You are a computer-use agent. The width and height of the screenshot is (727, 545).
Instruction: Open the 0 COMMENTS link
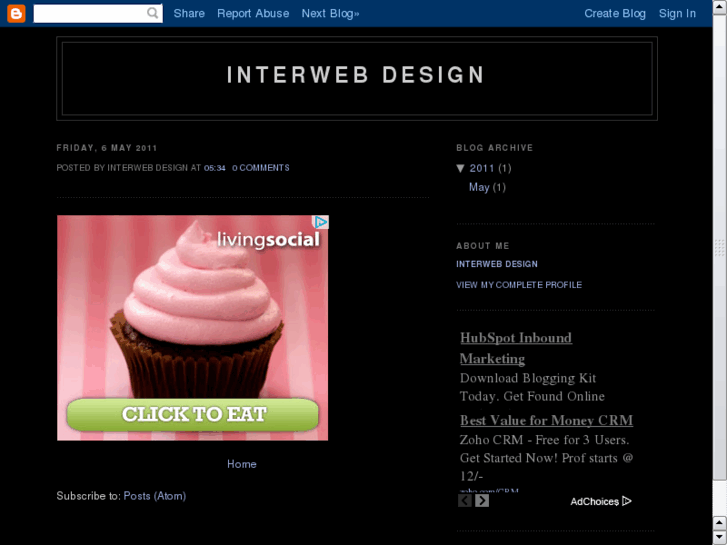(261, 168)
